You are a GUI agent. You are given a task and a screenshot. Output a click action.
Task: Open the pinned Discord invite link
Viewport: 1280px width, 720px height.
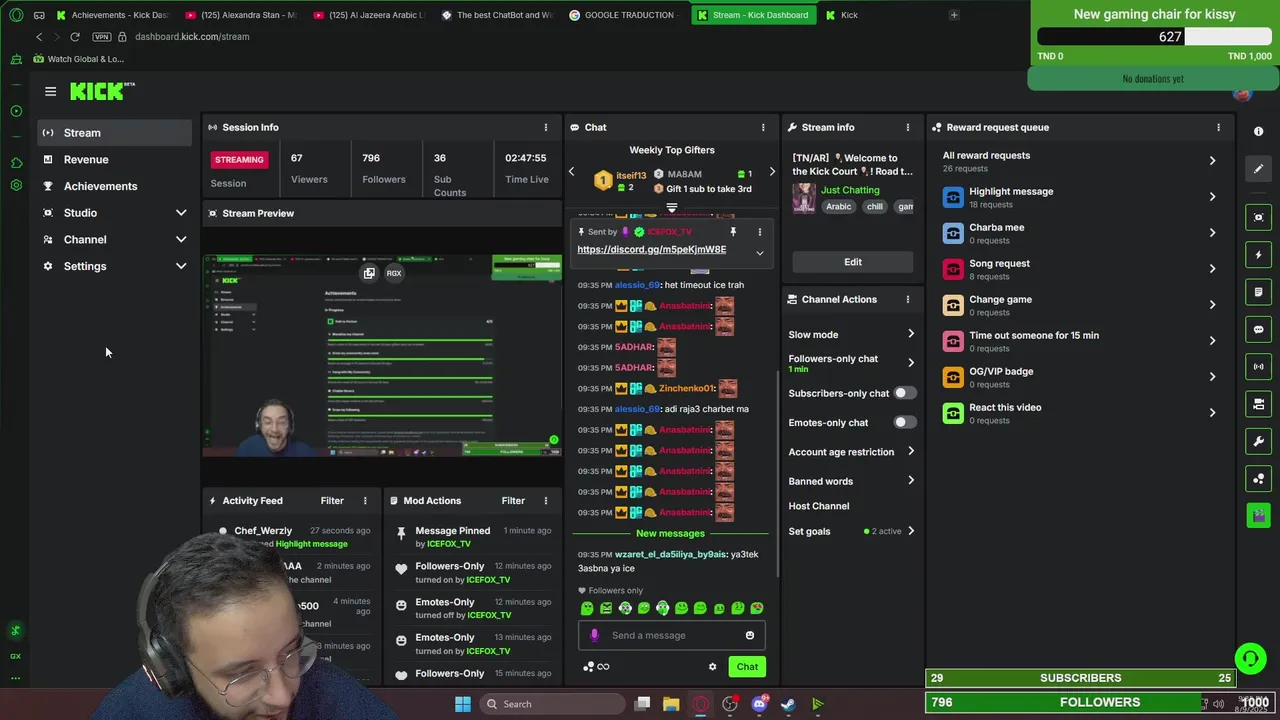(652, 249)
